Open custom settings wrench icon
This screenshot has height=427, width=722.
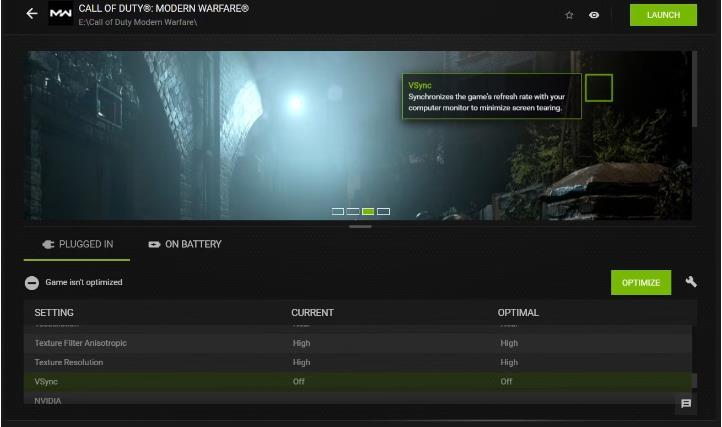[x=691, y=281]
